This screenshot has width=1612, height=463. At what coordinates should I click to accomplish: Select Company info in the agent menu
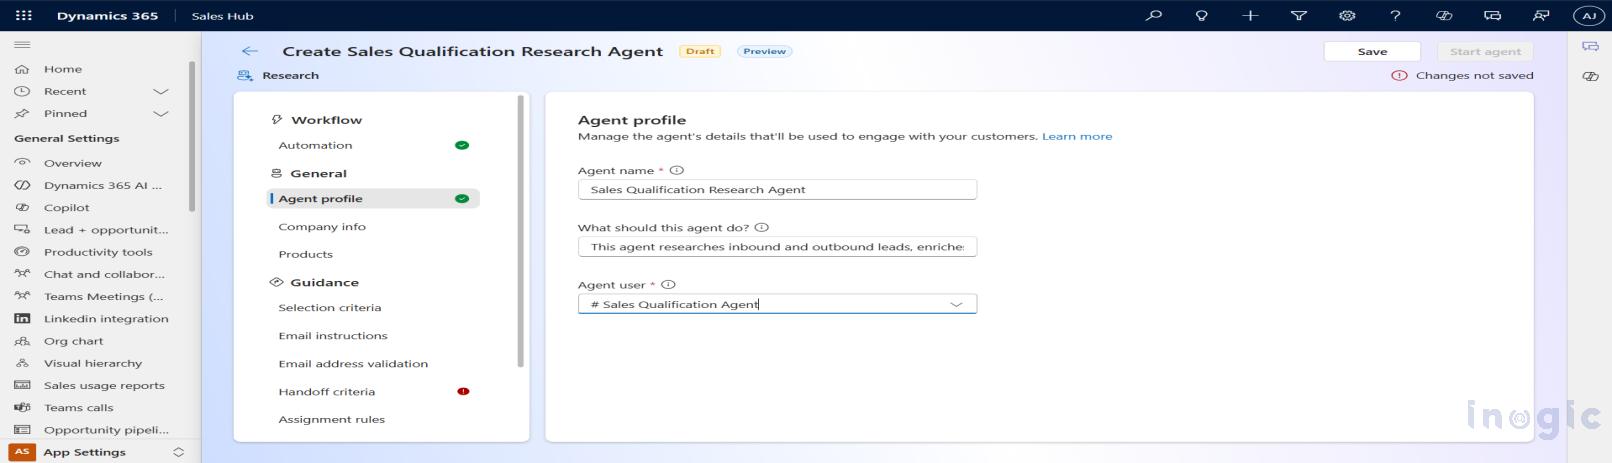[322, 227]
